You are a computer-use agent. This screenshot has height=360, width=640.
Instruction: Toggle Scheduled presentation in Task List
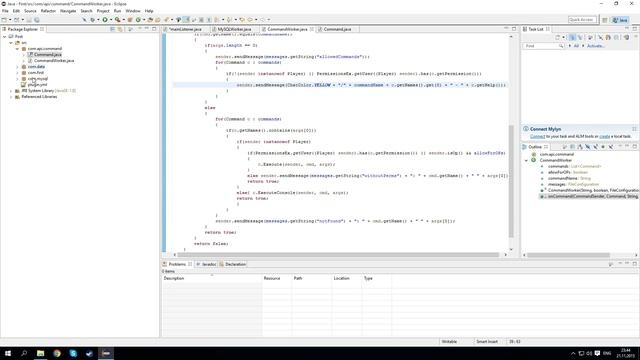pyautogui.click(x=580, y=37)
